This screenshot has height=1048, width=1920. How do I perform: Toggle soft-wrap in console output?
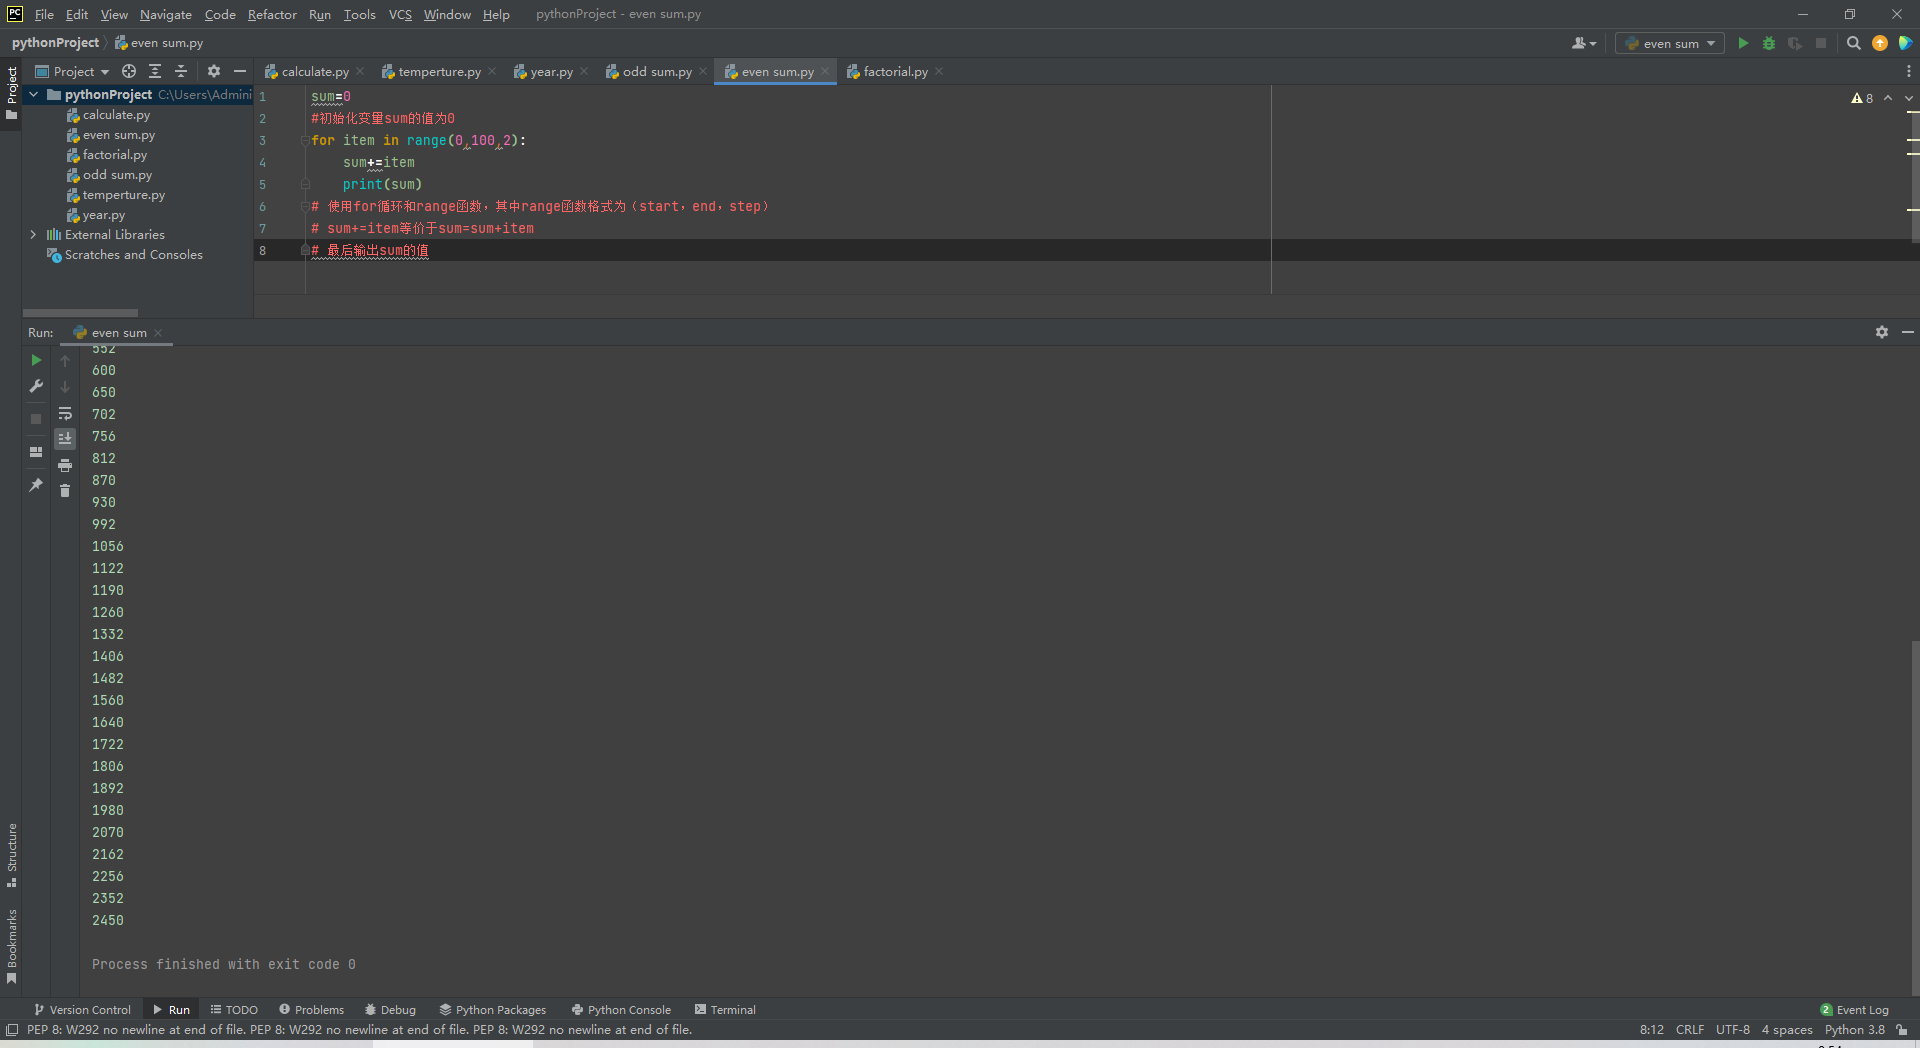65,413
